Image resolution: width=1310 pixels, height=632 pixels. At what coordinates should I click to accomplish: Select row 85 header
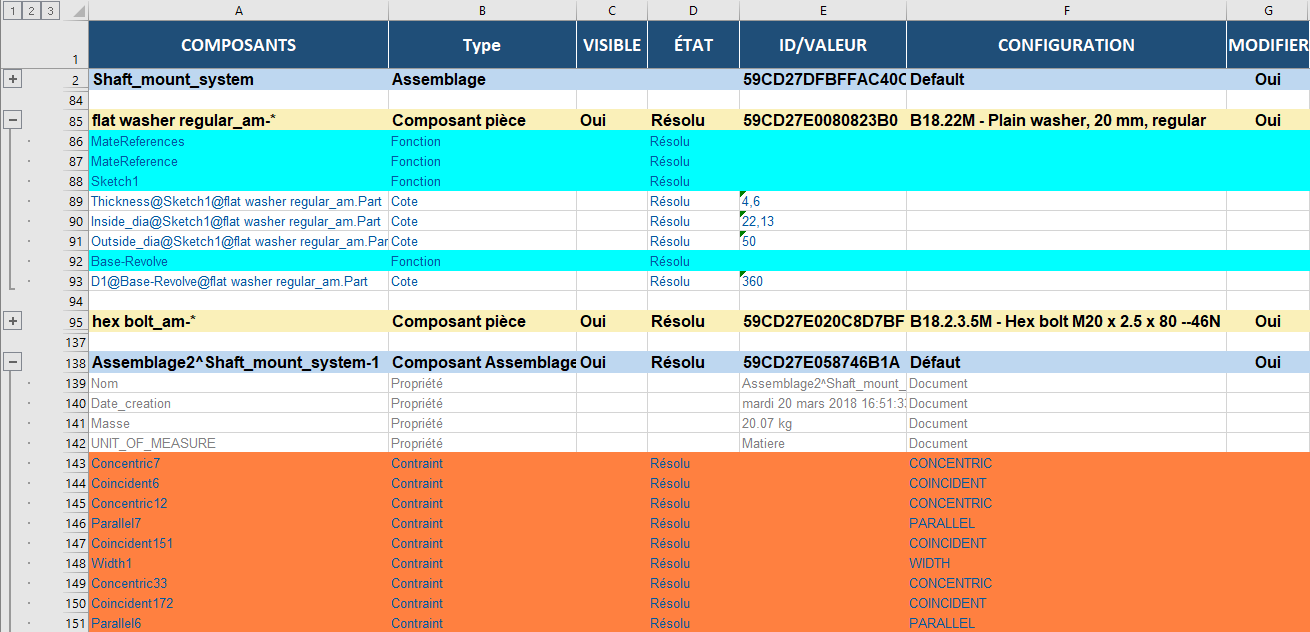pos(75,120)
